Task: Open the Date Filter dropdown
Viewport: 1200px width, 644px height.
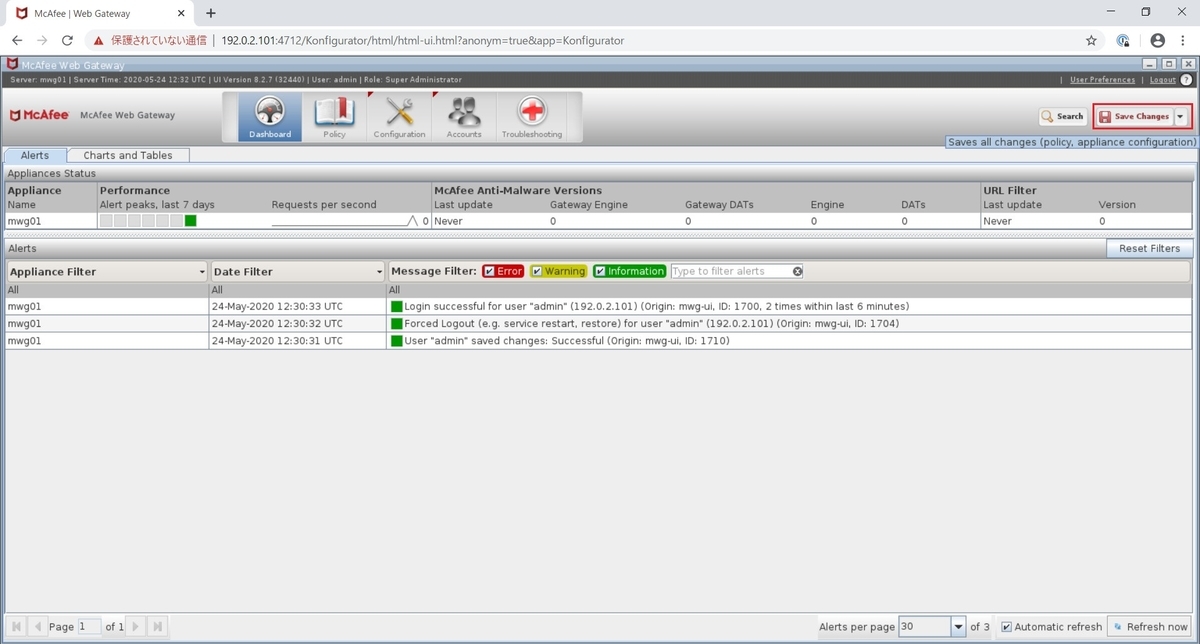Action: (x=297, y=271)
